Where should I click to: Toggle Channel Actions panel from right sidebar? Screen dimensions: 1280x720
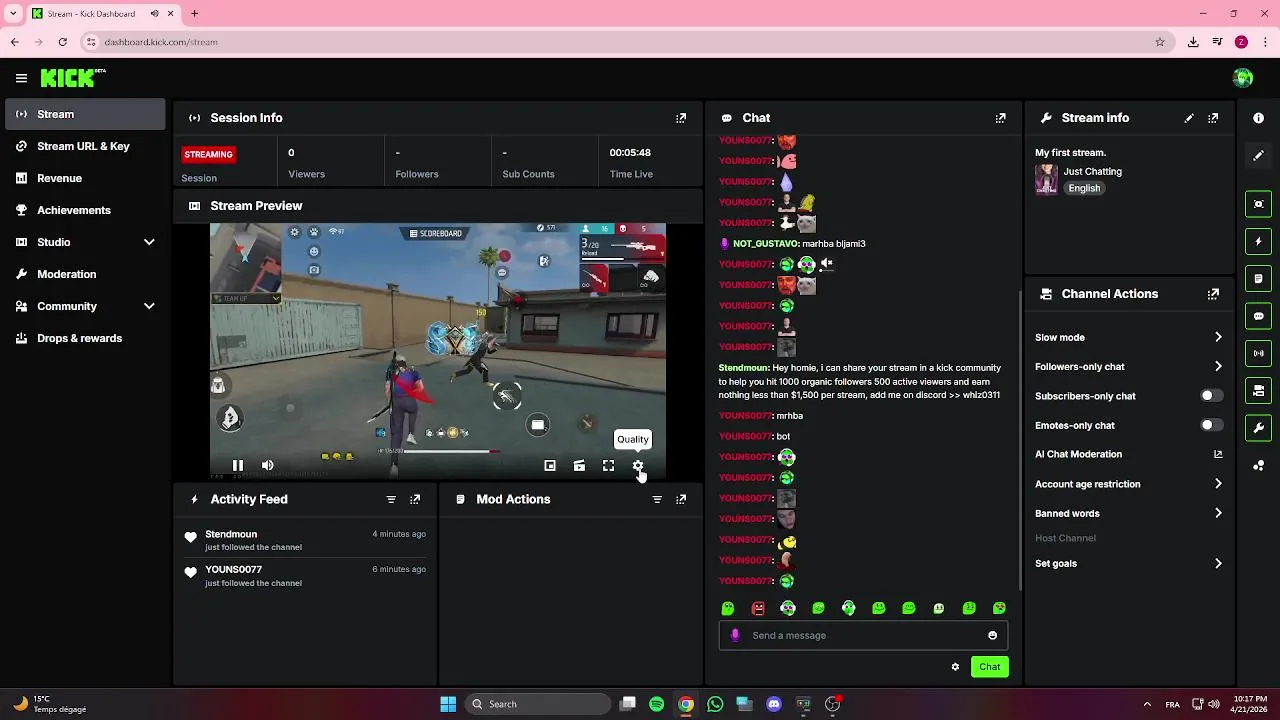click(1258, 390)
